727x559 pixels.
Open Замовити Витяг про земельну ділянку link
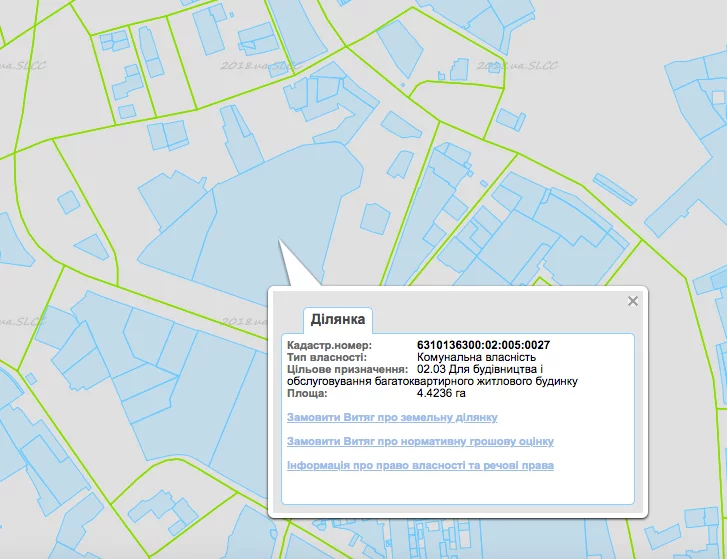pyautogui.click(x=392, y=417)
